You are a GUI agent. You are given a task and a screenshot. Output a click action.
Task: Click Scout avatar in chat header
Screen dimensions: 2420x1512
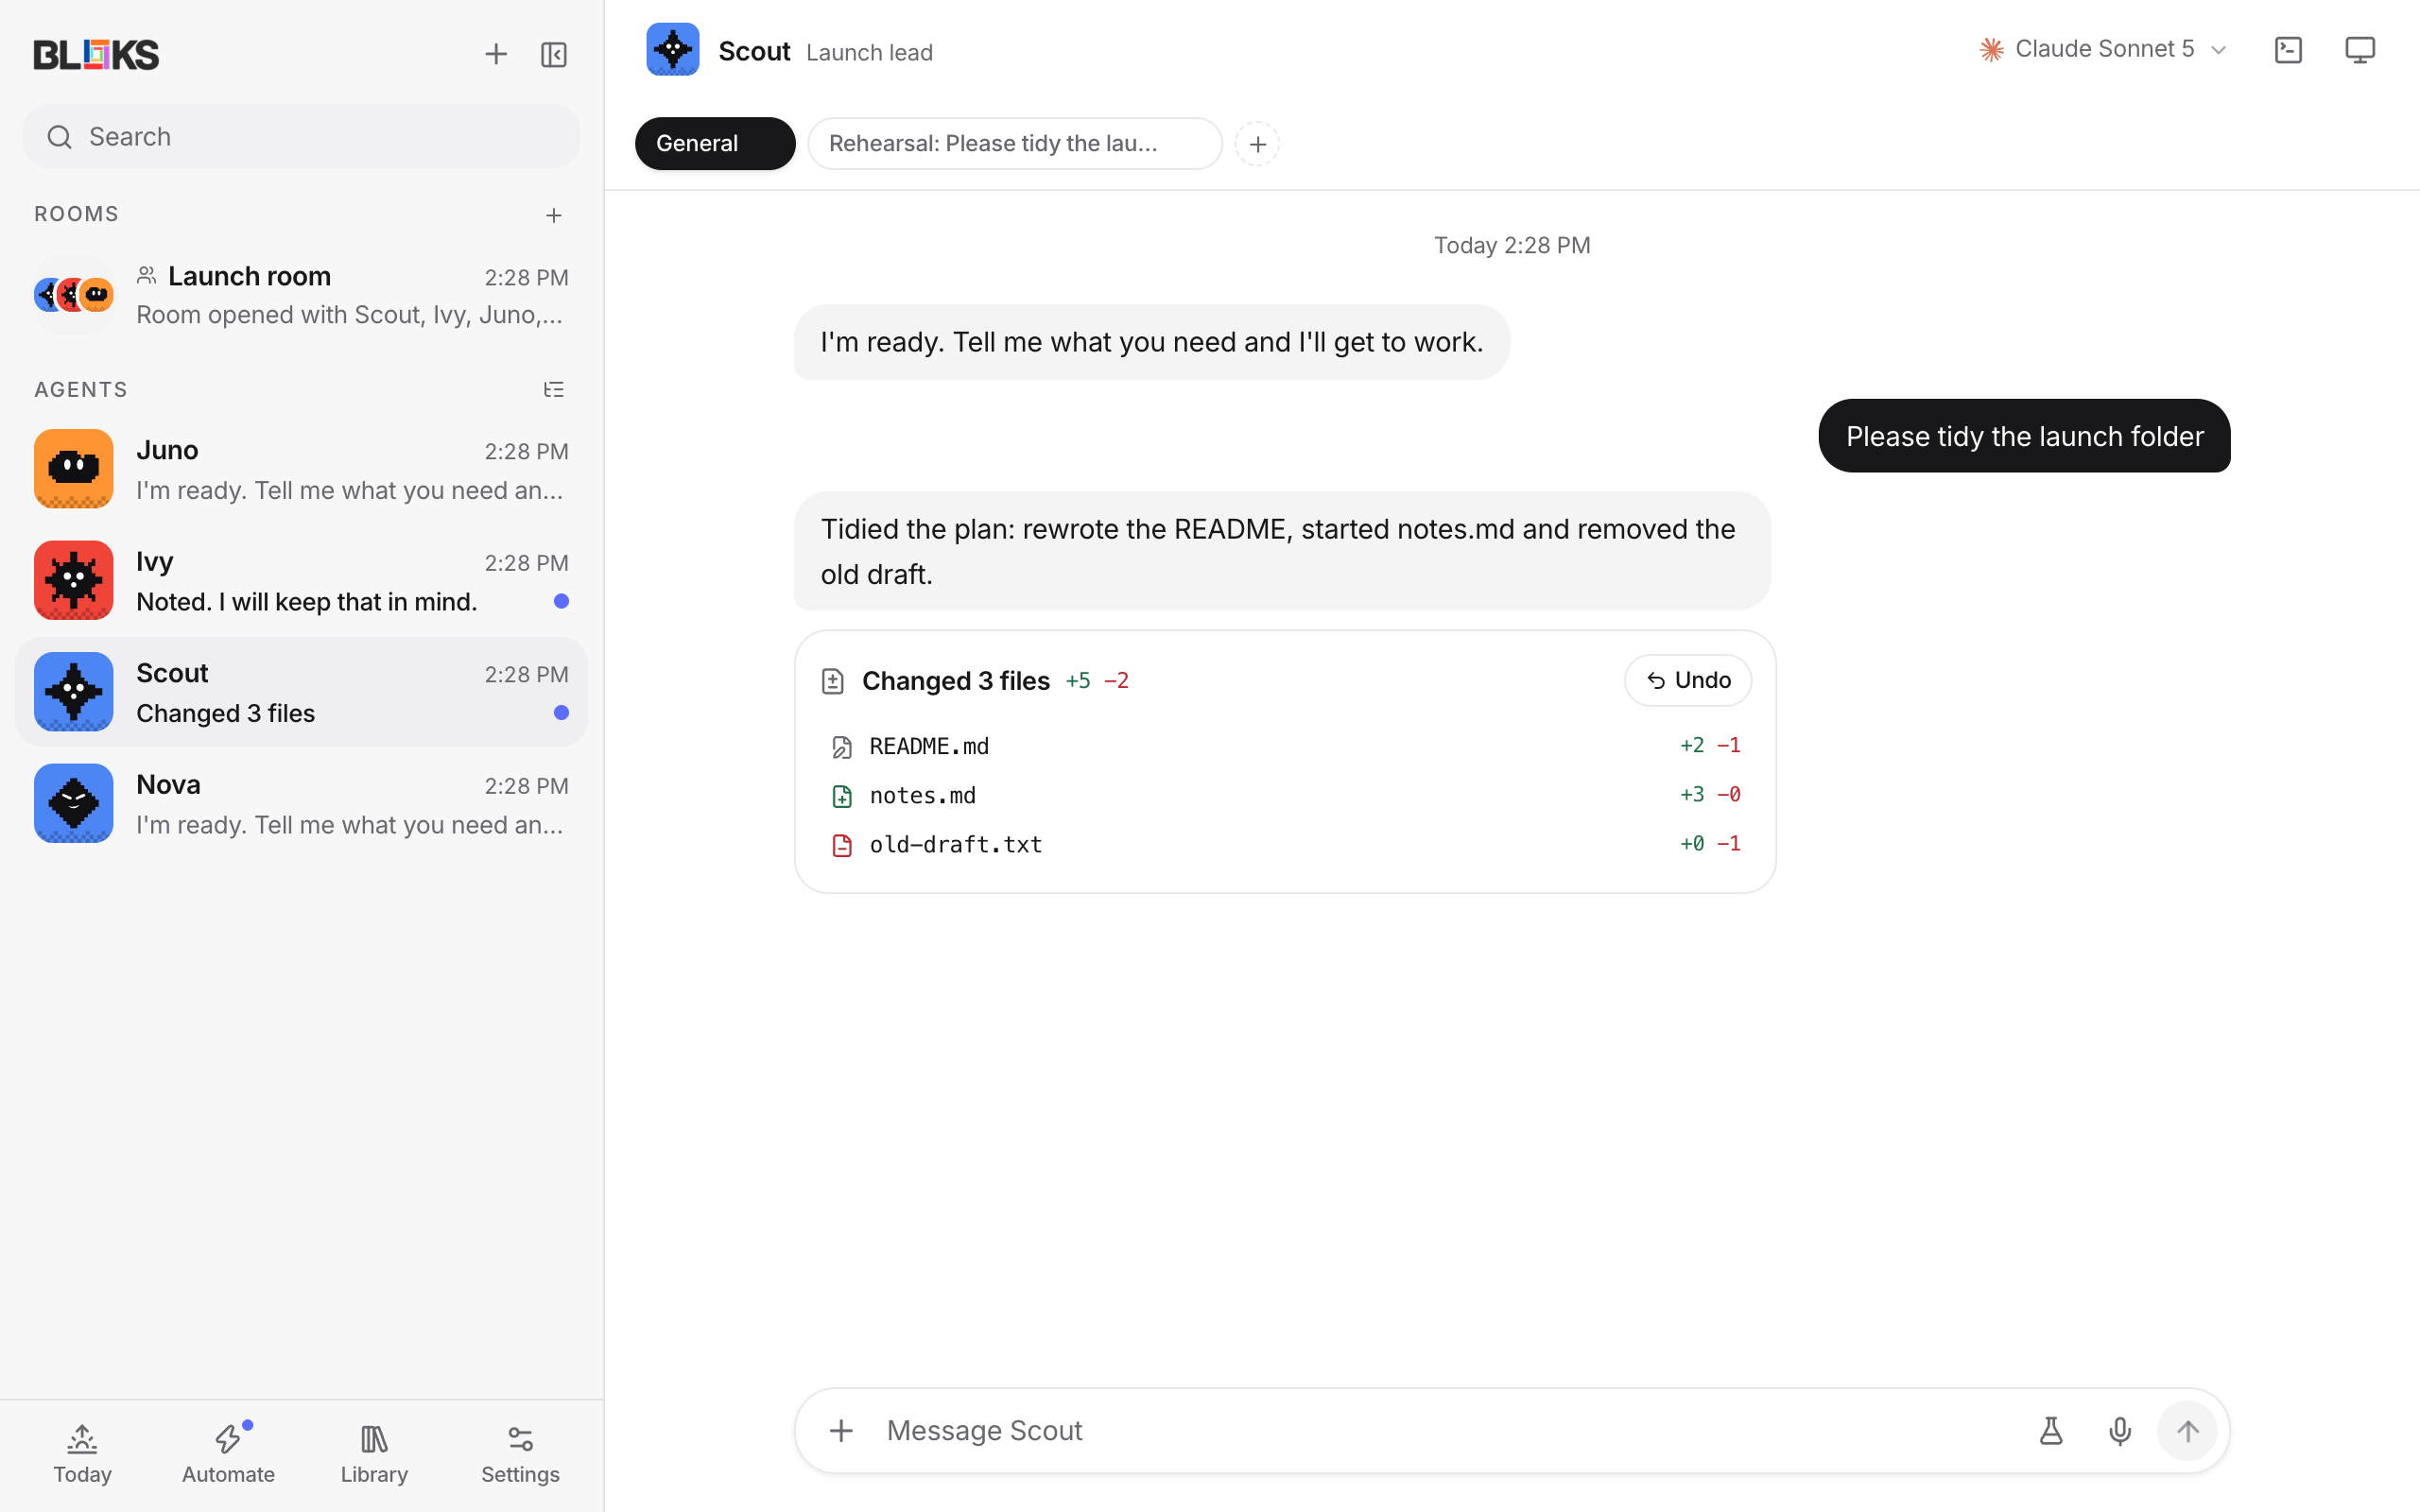click(x=673, y=50)
